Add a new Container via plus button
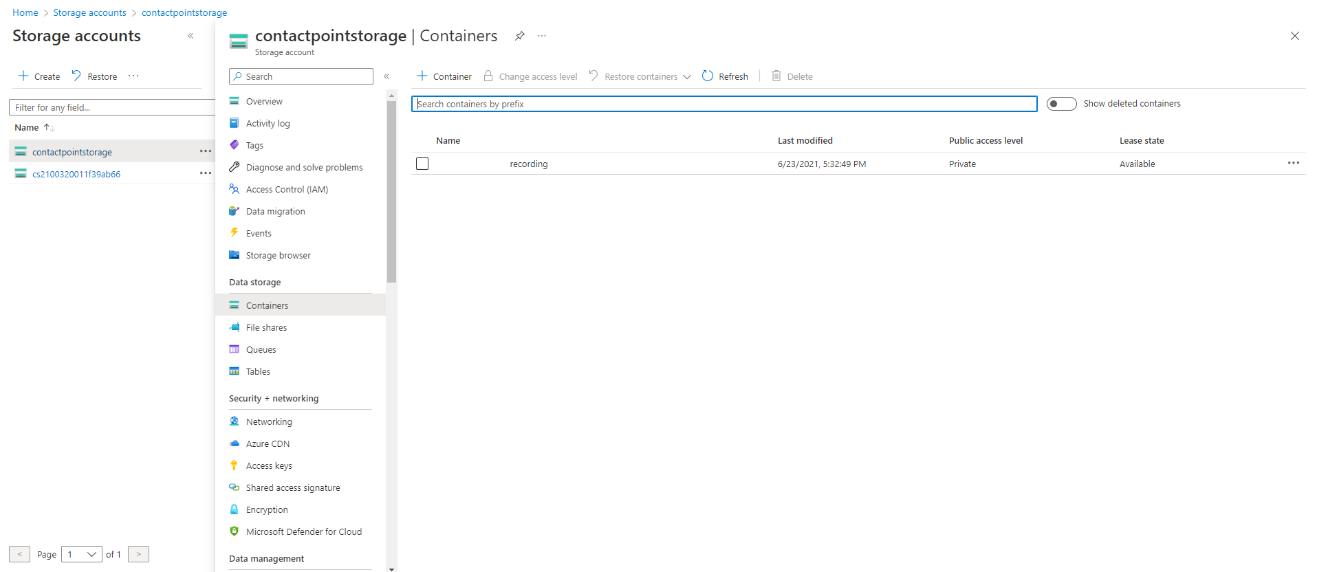This screenshot has width=1317, height=572. click(x=444, y=76)
